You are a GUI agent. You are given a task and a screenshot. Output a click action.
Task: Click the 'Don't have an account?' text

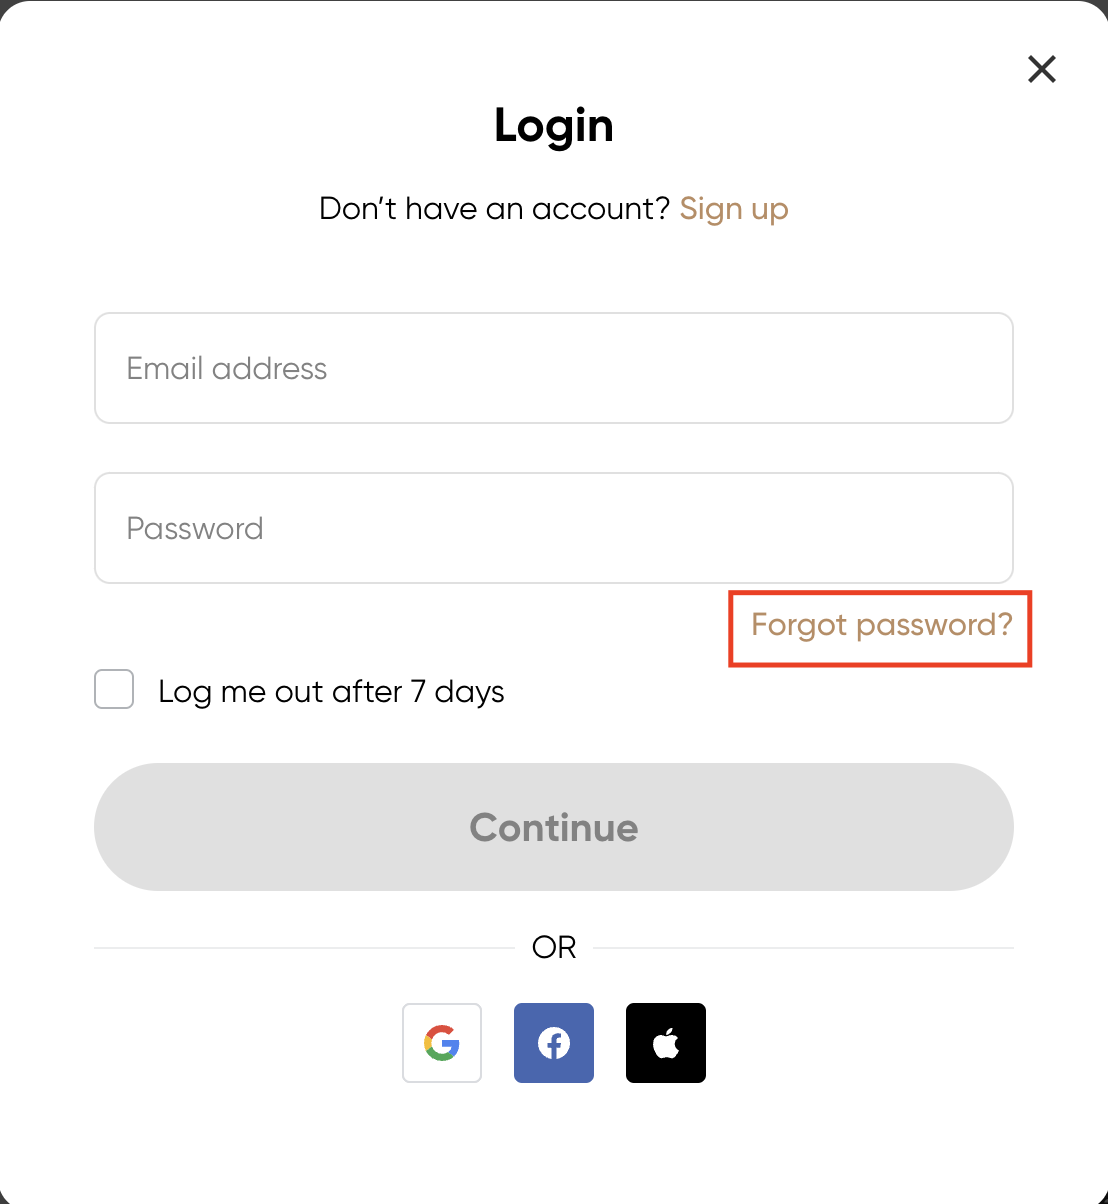[x=494, y=209]
